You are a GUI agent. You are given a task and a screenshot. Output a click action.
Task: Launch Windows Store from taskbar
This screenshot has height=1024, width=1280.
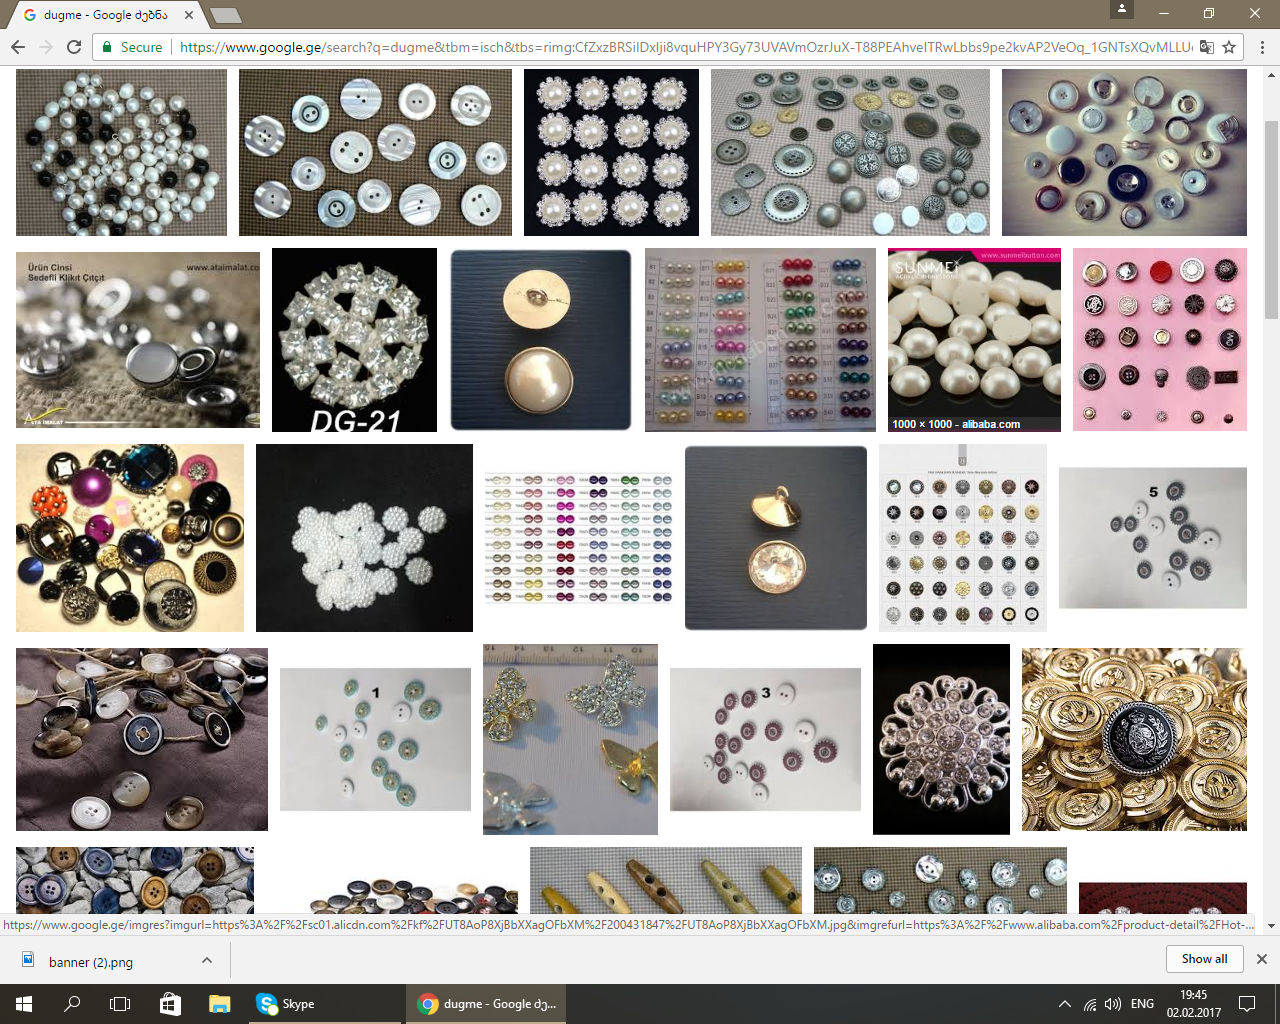(x=170, y=1004)
